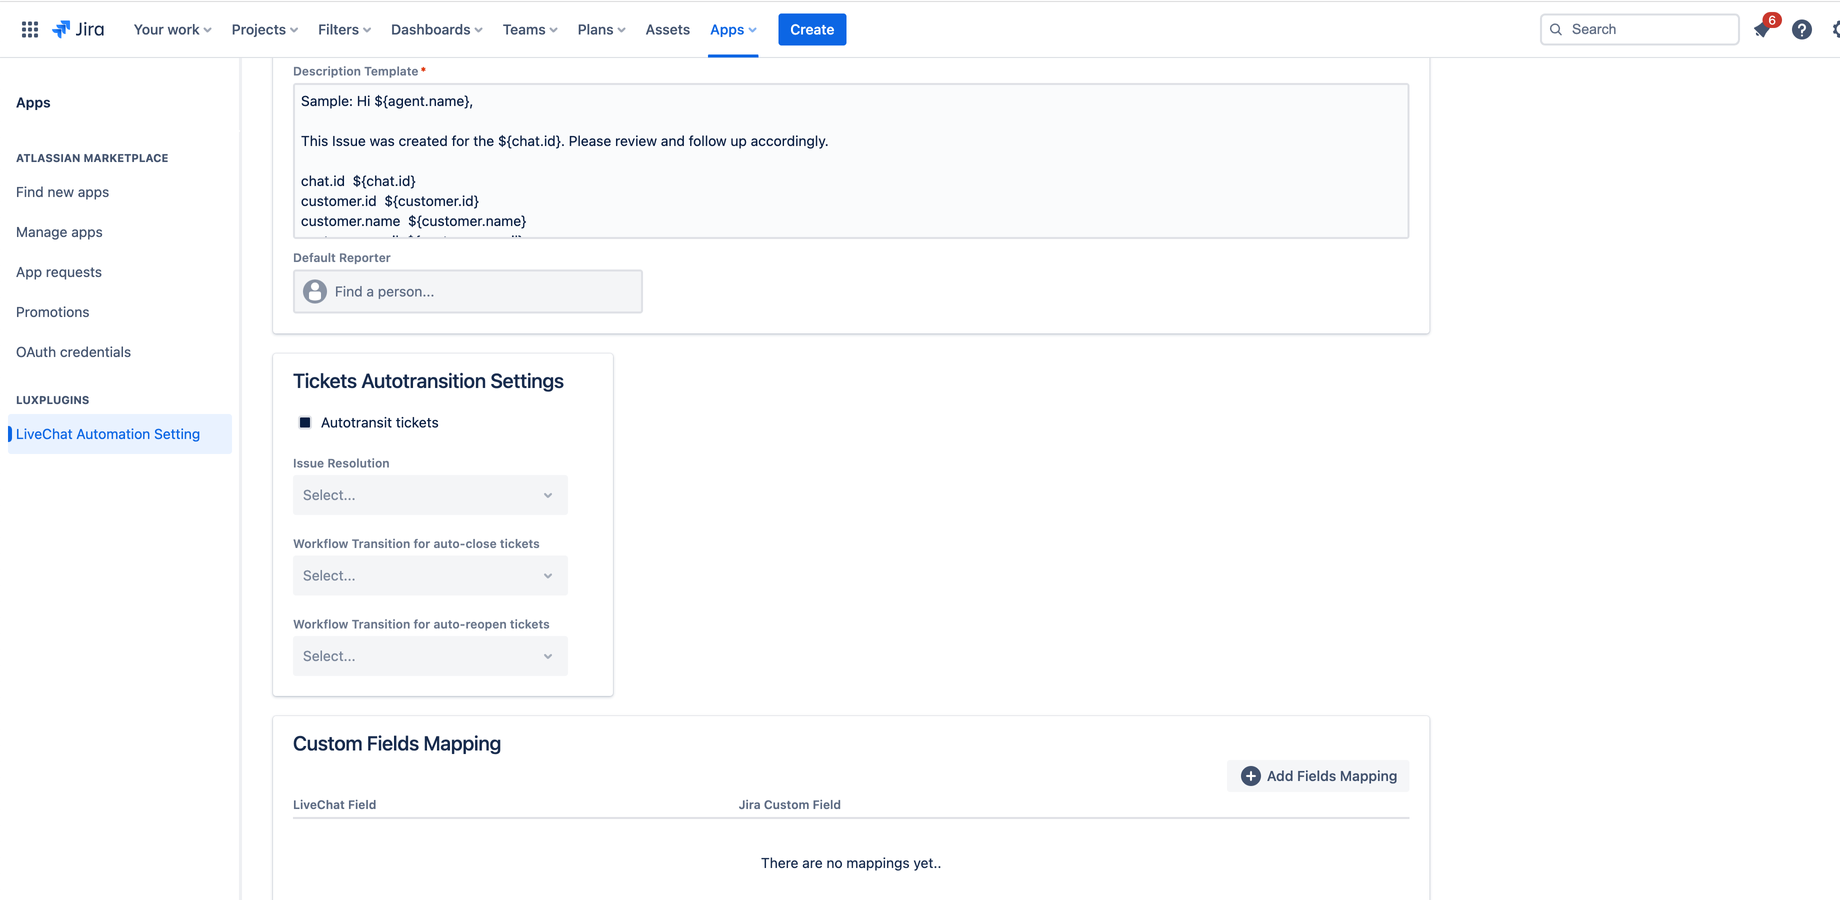Image resolution: width=1840 pixels, height=900 pixels.
Task: Open auto-reopen Workflow Transition dropdown
Action: pos(430,656)
